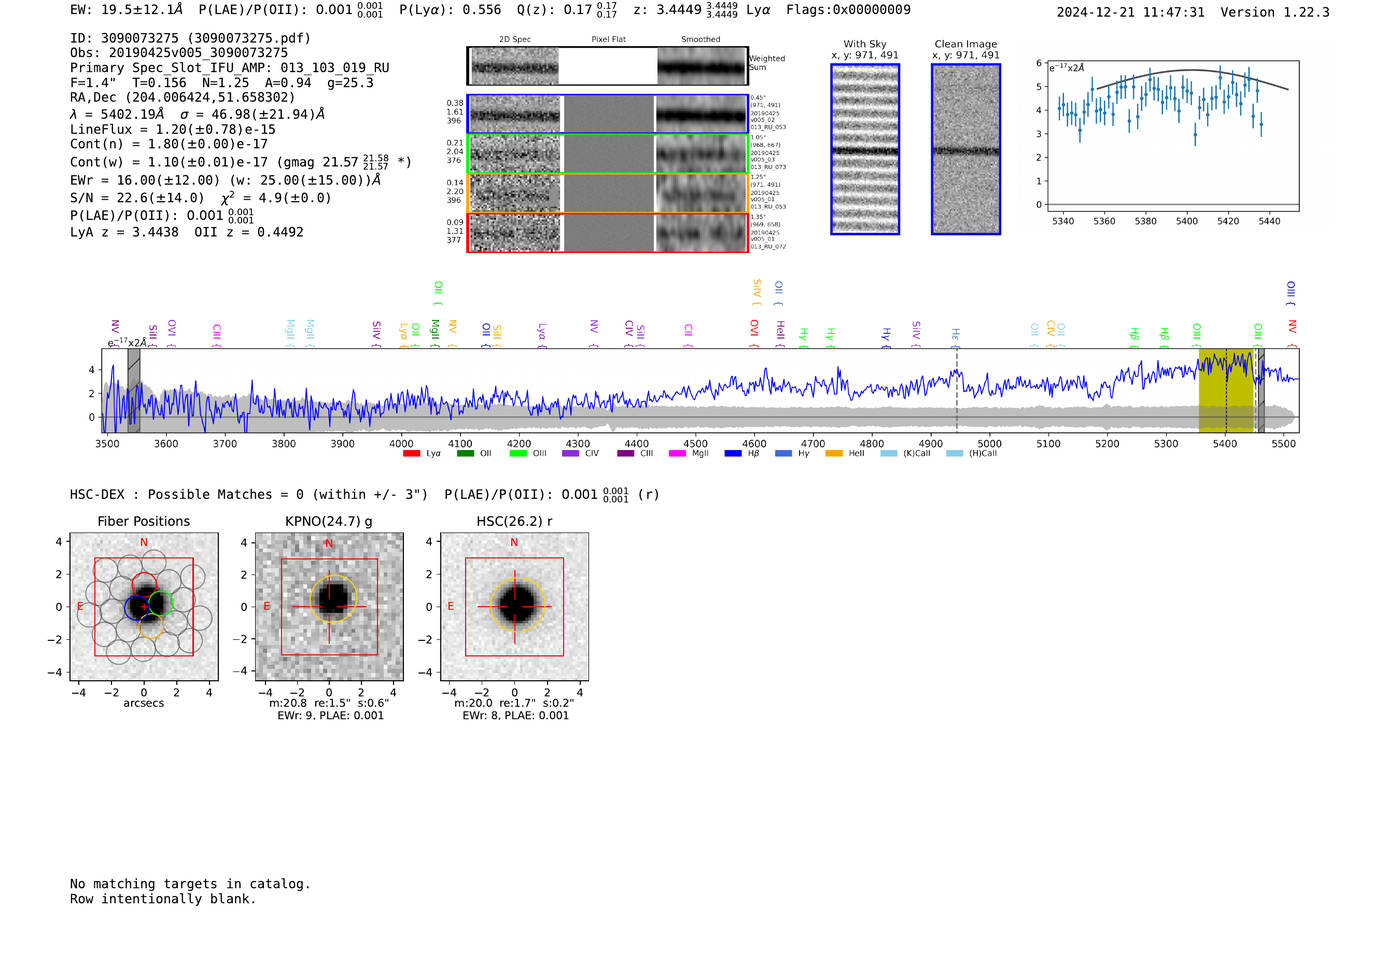Click the hatched gray region near 3540
This screenshot has height=953, width=1400.
[x=134, y=391]
